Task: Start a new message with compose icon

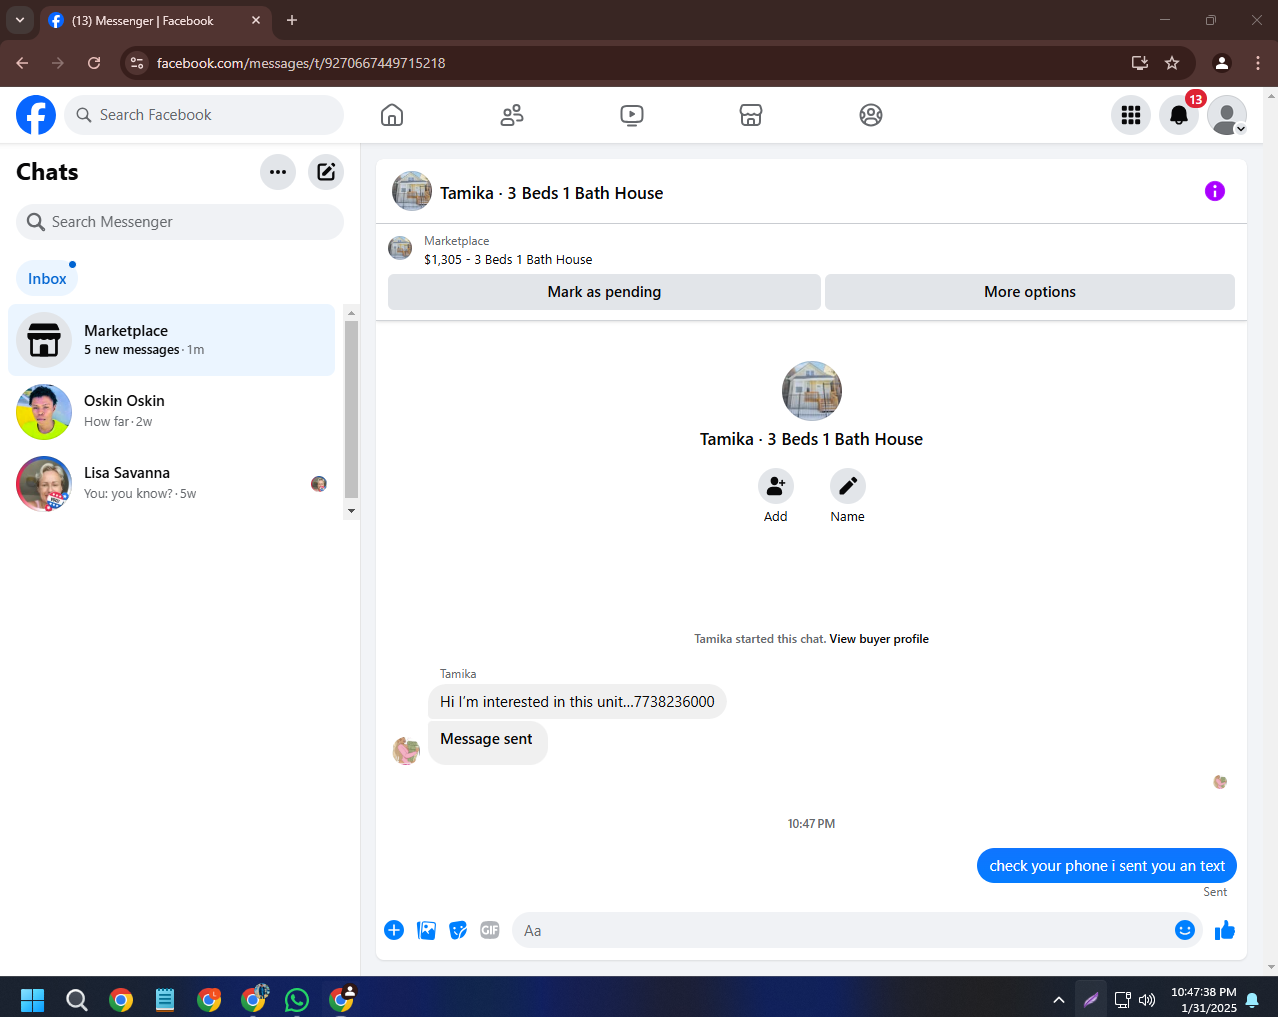Action: click(326, 172)
